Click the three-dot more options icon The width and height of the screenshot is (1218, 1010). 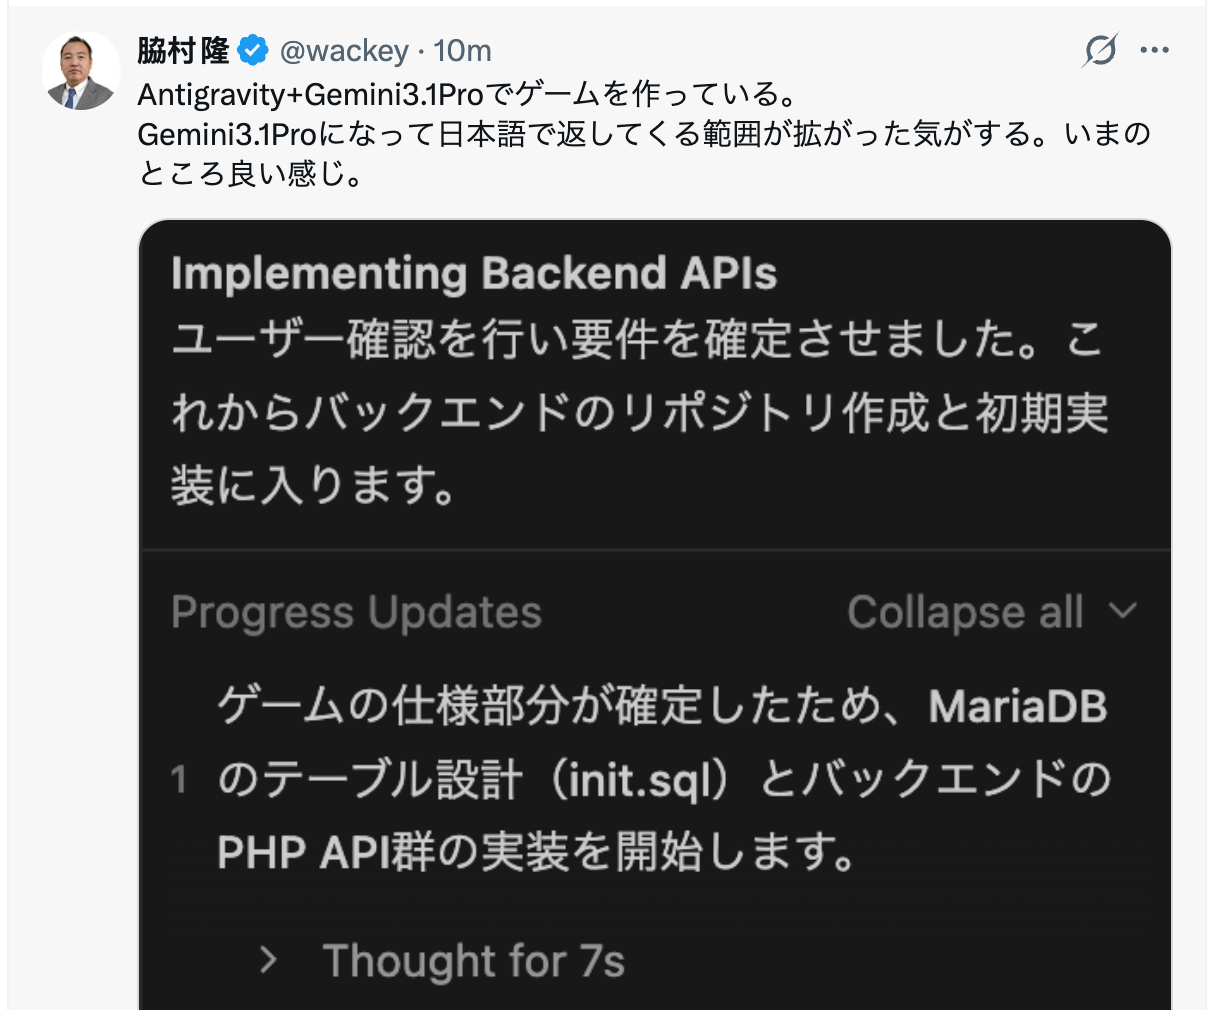tap(1155, 50)
